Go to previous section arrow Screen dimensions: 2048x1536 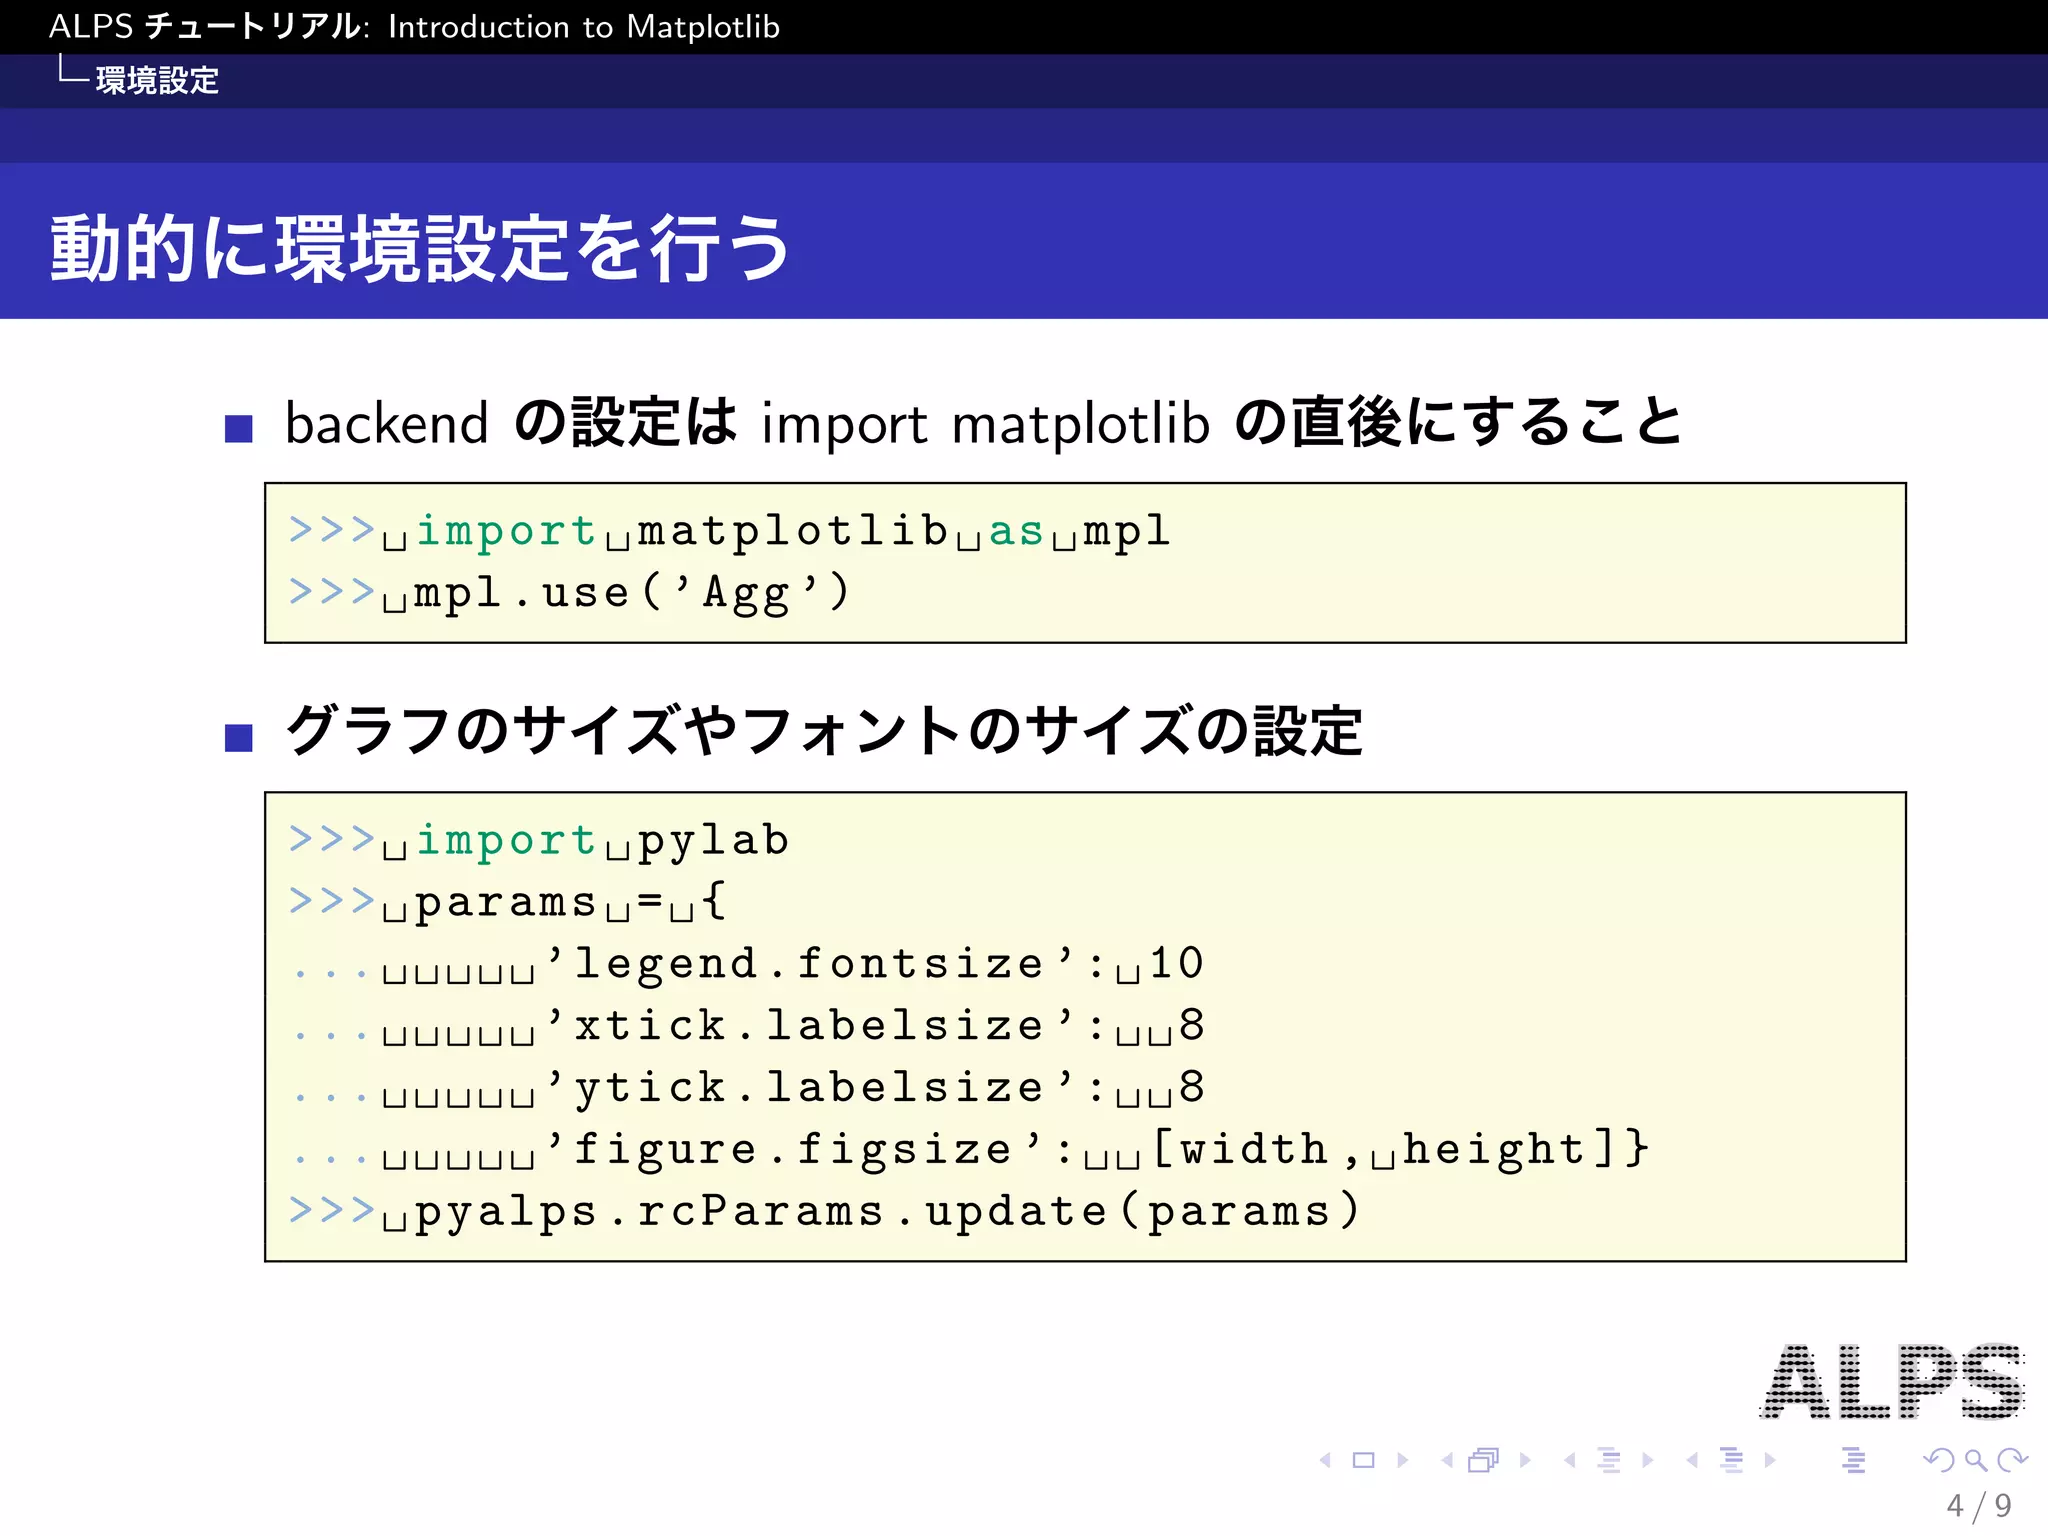click(1692, 1460)
